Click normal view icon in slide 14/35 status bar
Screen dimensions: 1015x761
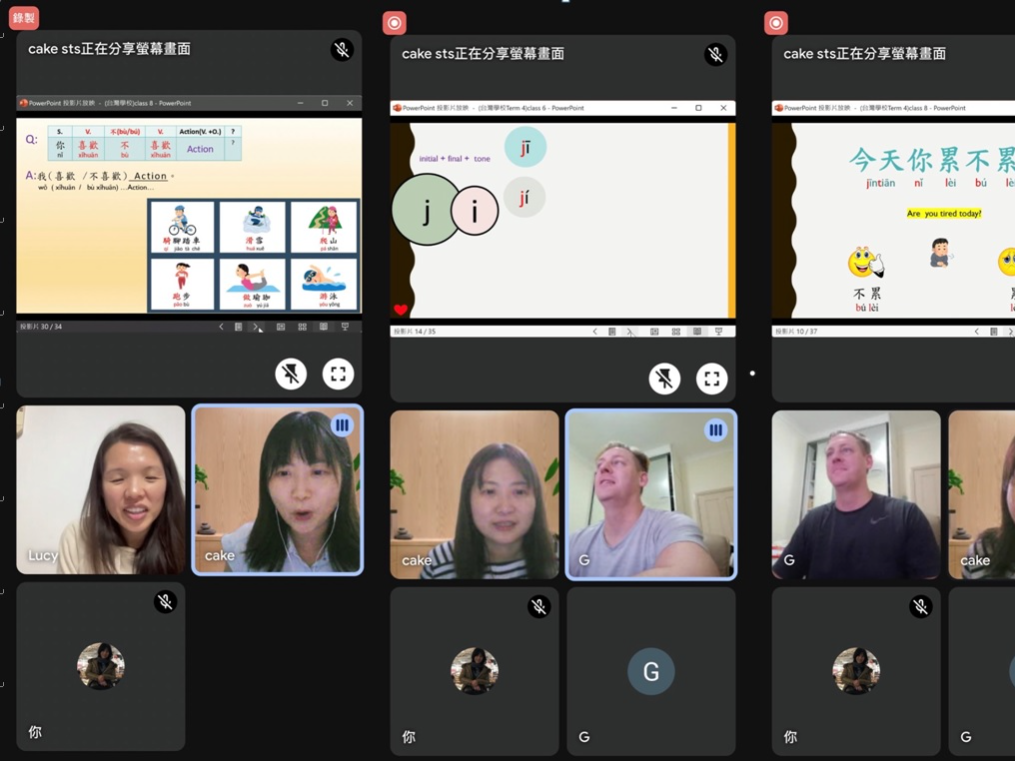click(654, 332)
